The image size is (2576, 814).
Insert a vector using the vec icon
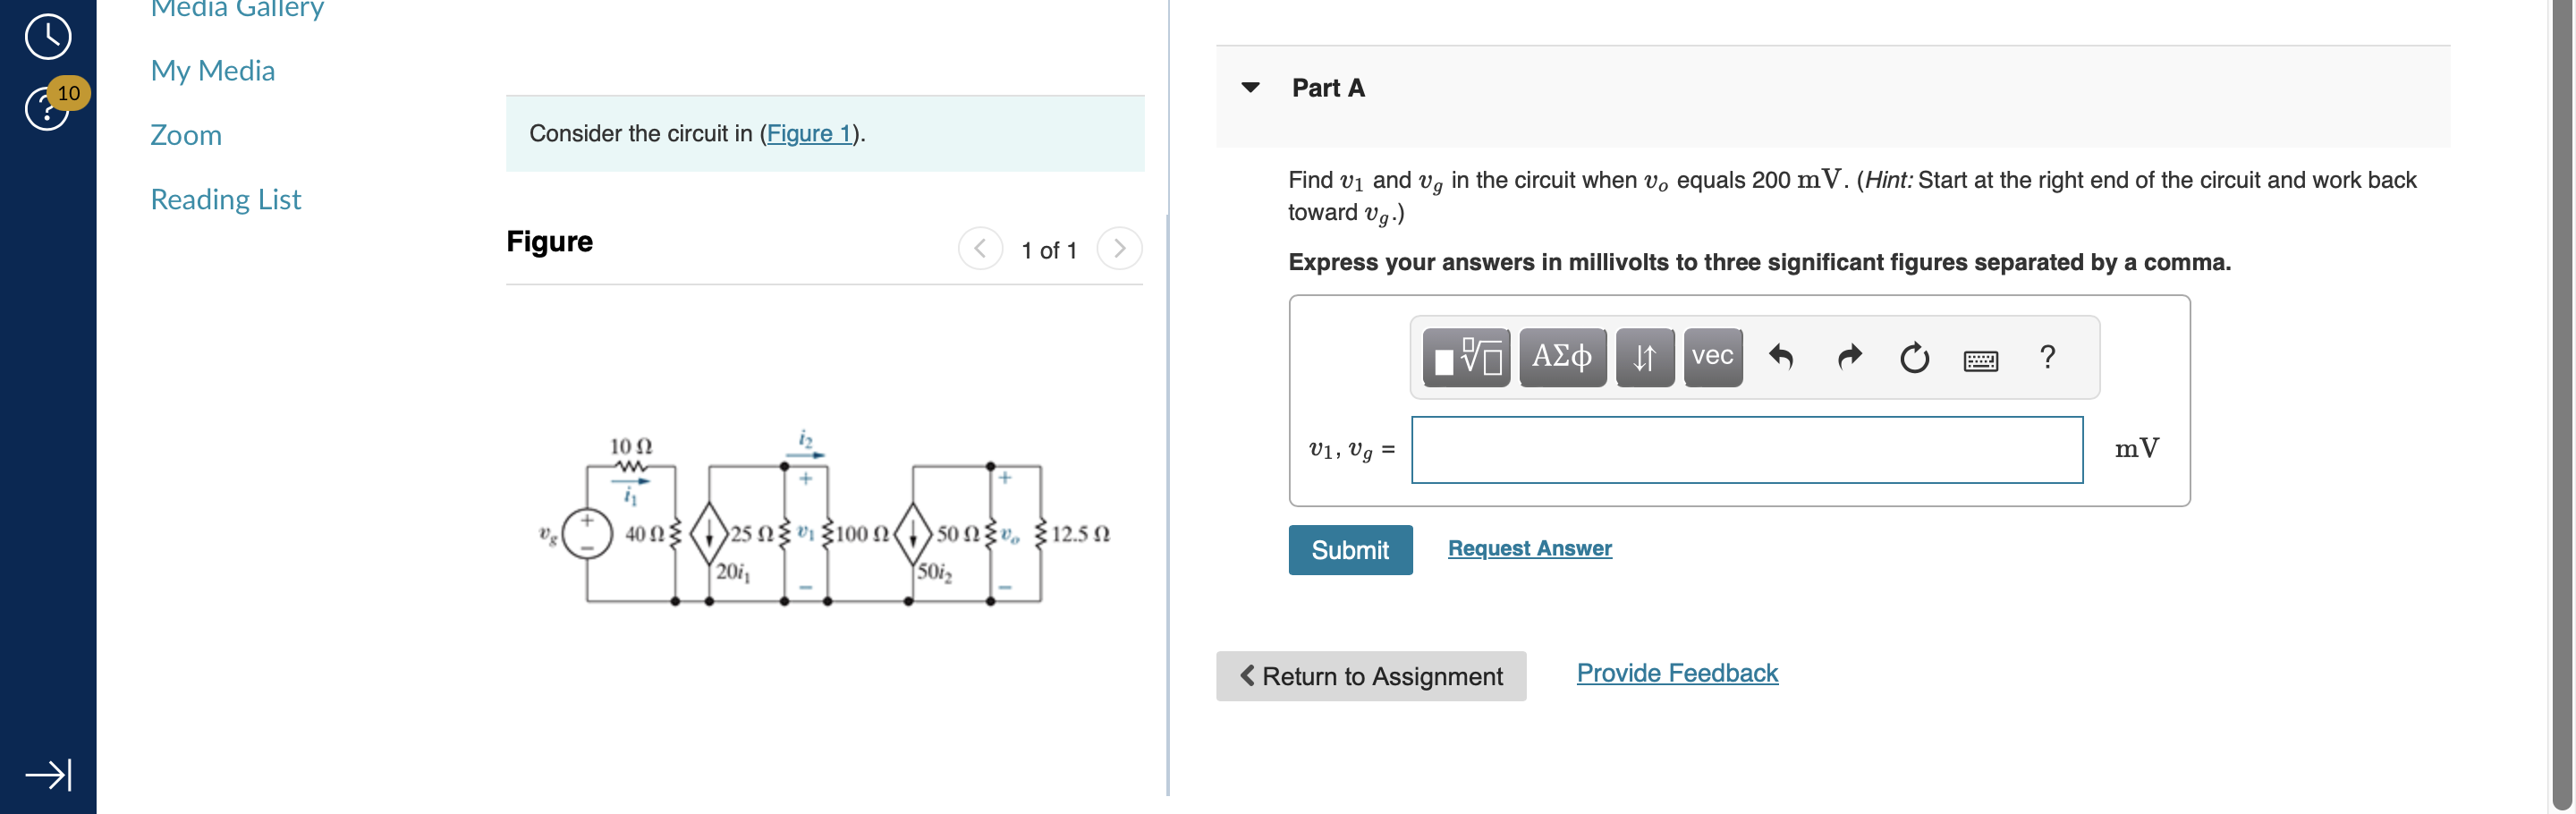click(1711, 357)
